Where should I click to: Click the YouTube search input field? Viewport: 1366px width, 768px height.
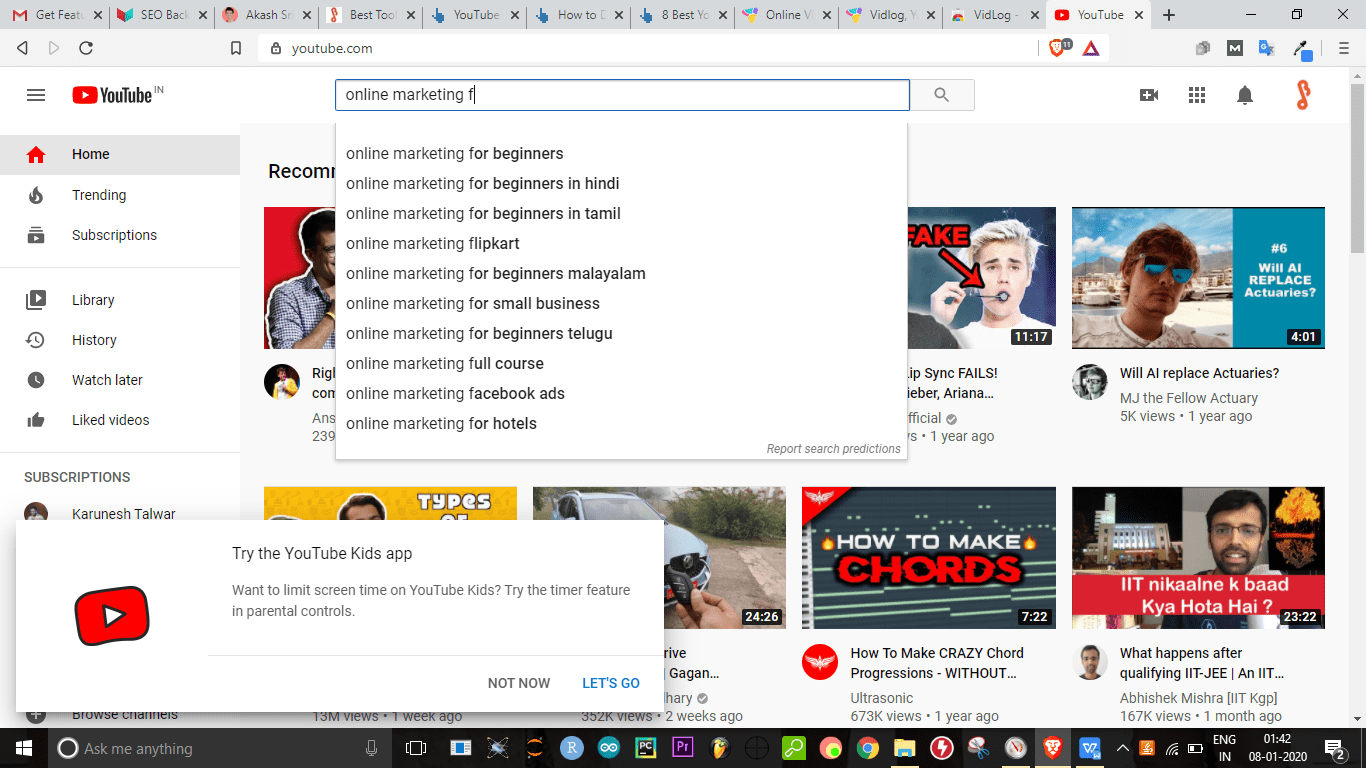[622, 95]
